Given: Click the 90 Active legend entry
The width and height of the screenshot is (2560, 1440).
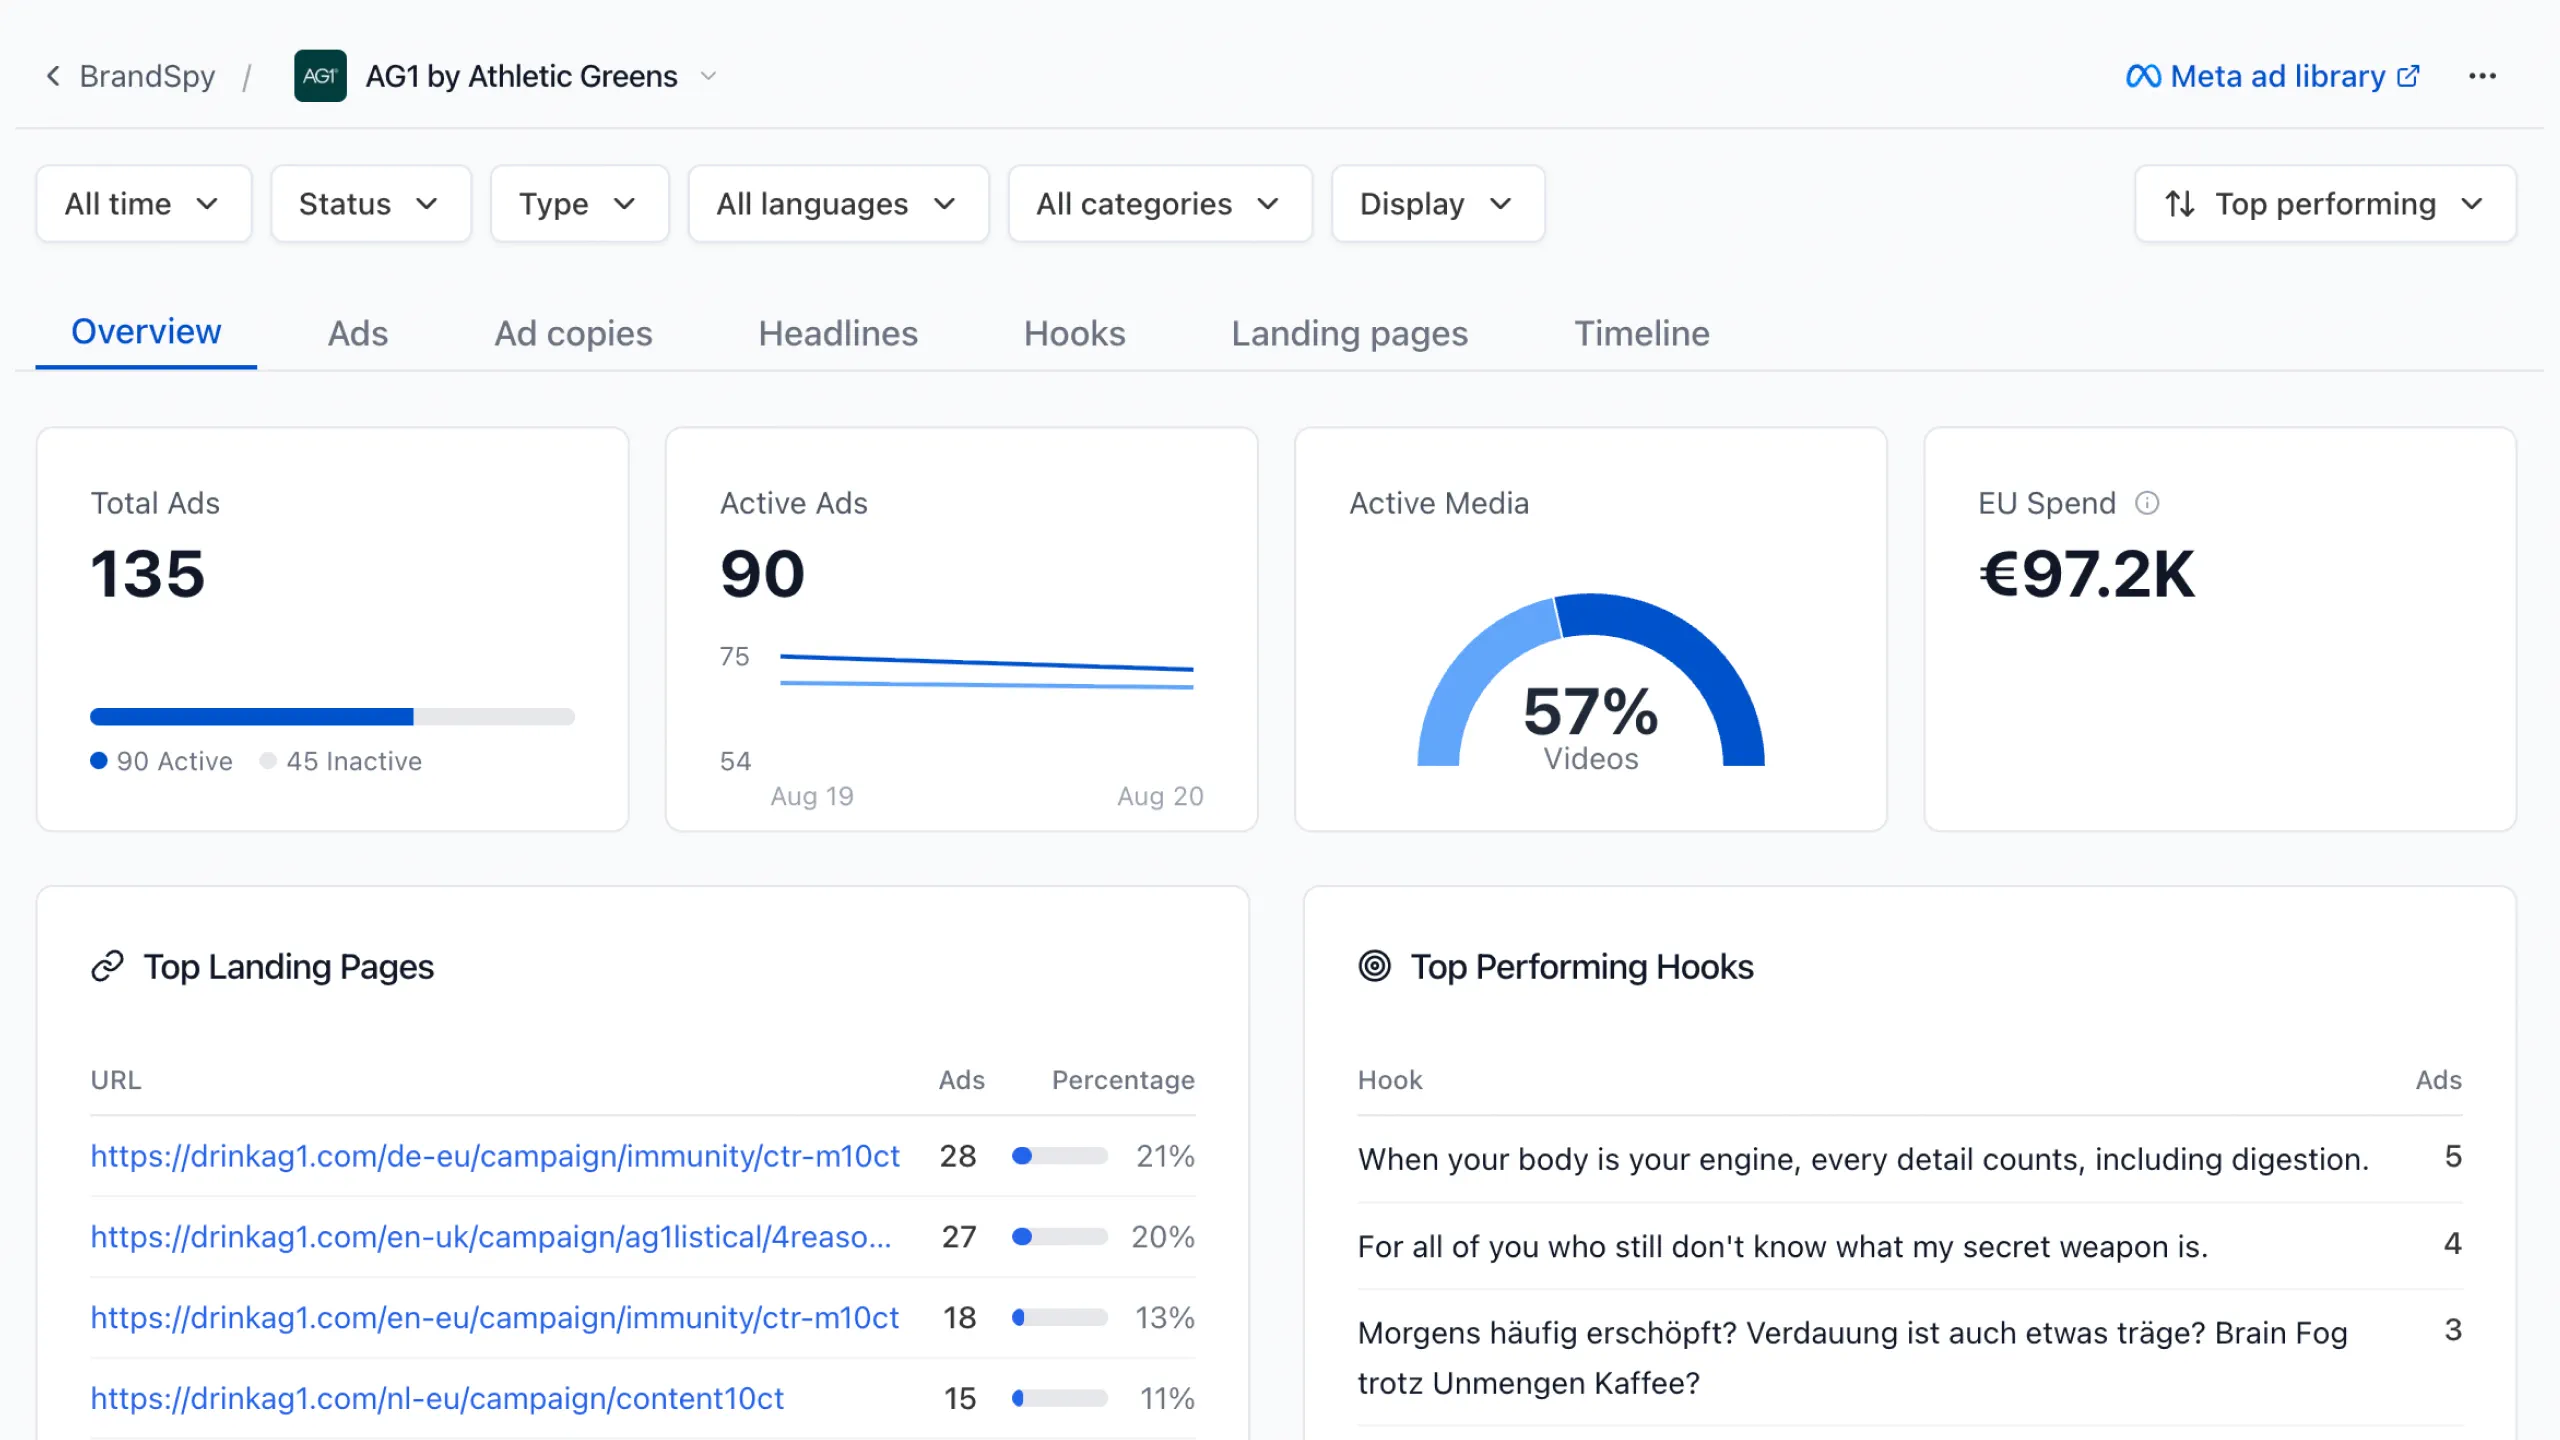Looking at the screenshot, I should [162, 761].
